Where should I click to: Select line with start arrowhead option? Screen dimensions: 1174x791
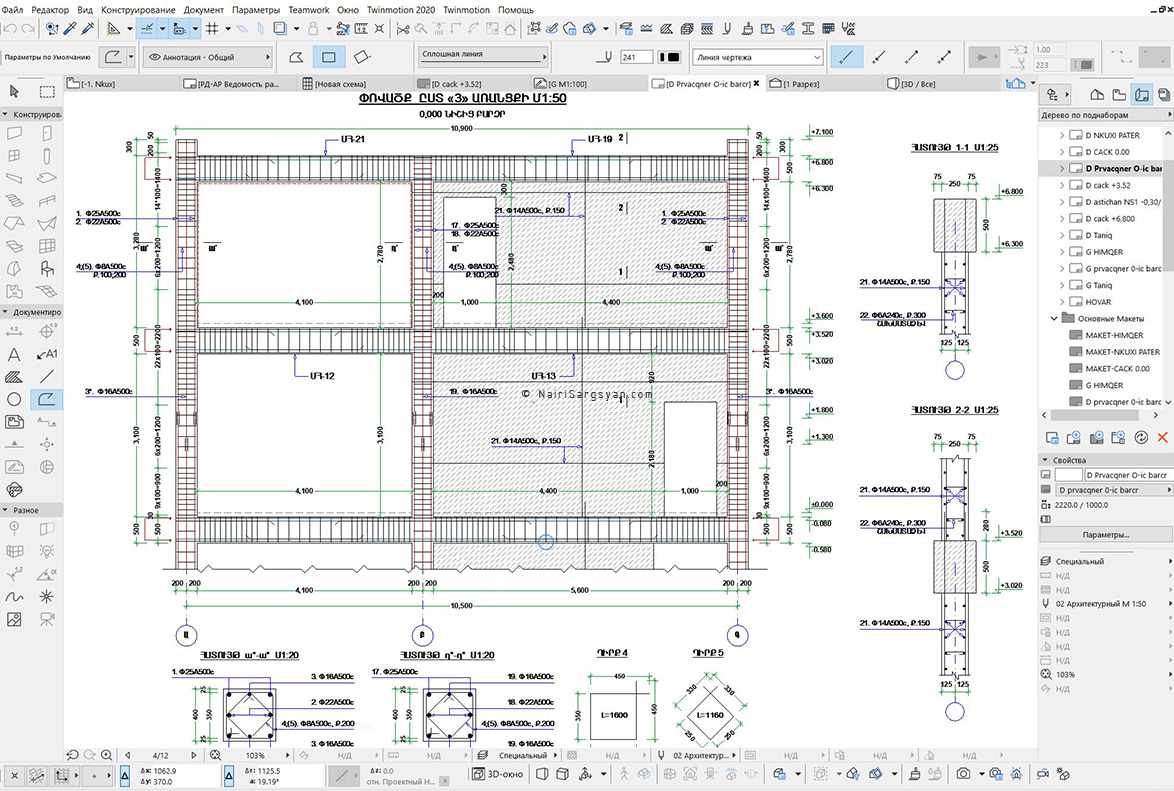879,57
